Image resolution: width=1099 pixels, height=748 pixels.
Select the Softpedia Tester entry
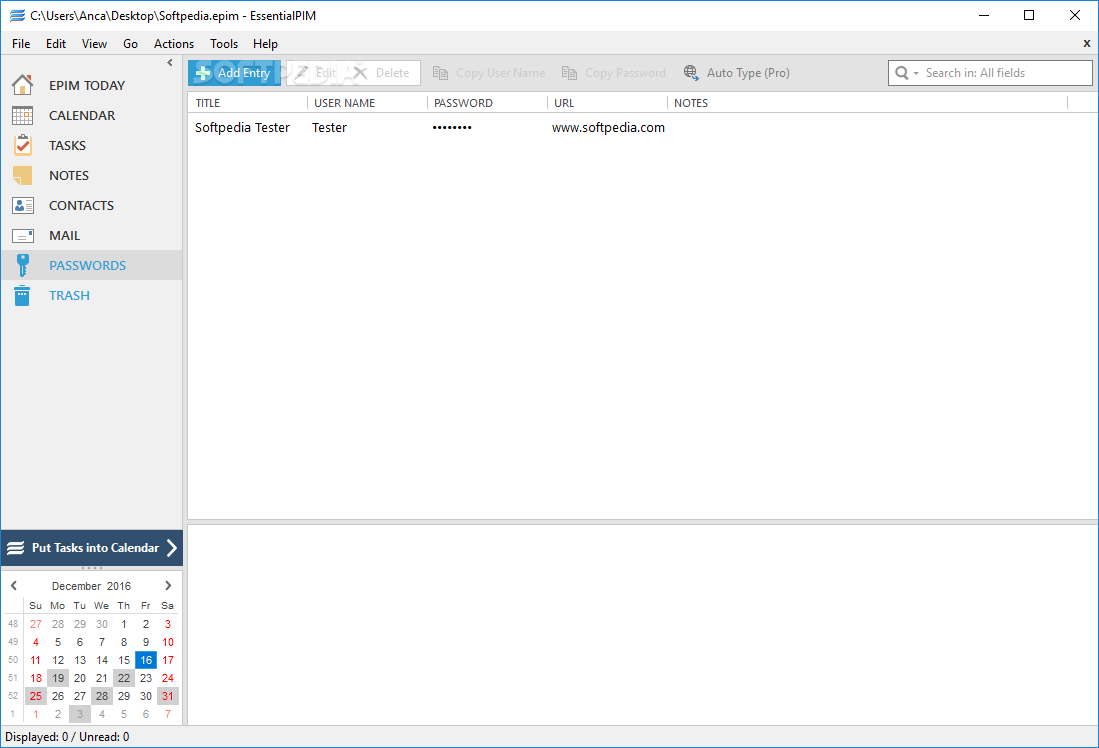click(x=243, y=128)
